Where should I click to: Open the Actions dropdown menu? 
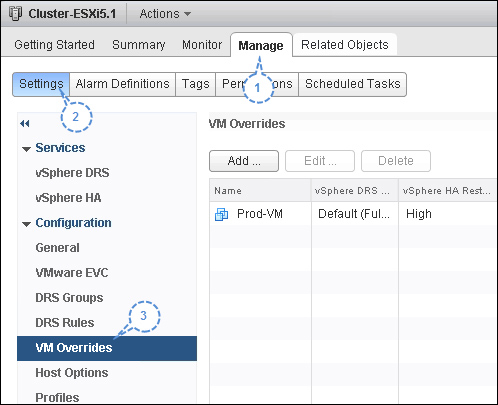(x=165, y=14)
